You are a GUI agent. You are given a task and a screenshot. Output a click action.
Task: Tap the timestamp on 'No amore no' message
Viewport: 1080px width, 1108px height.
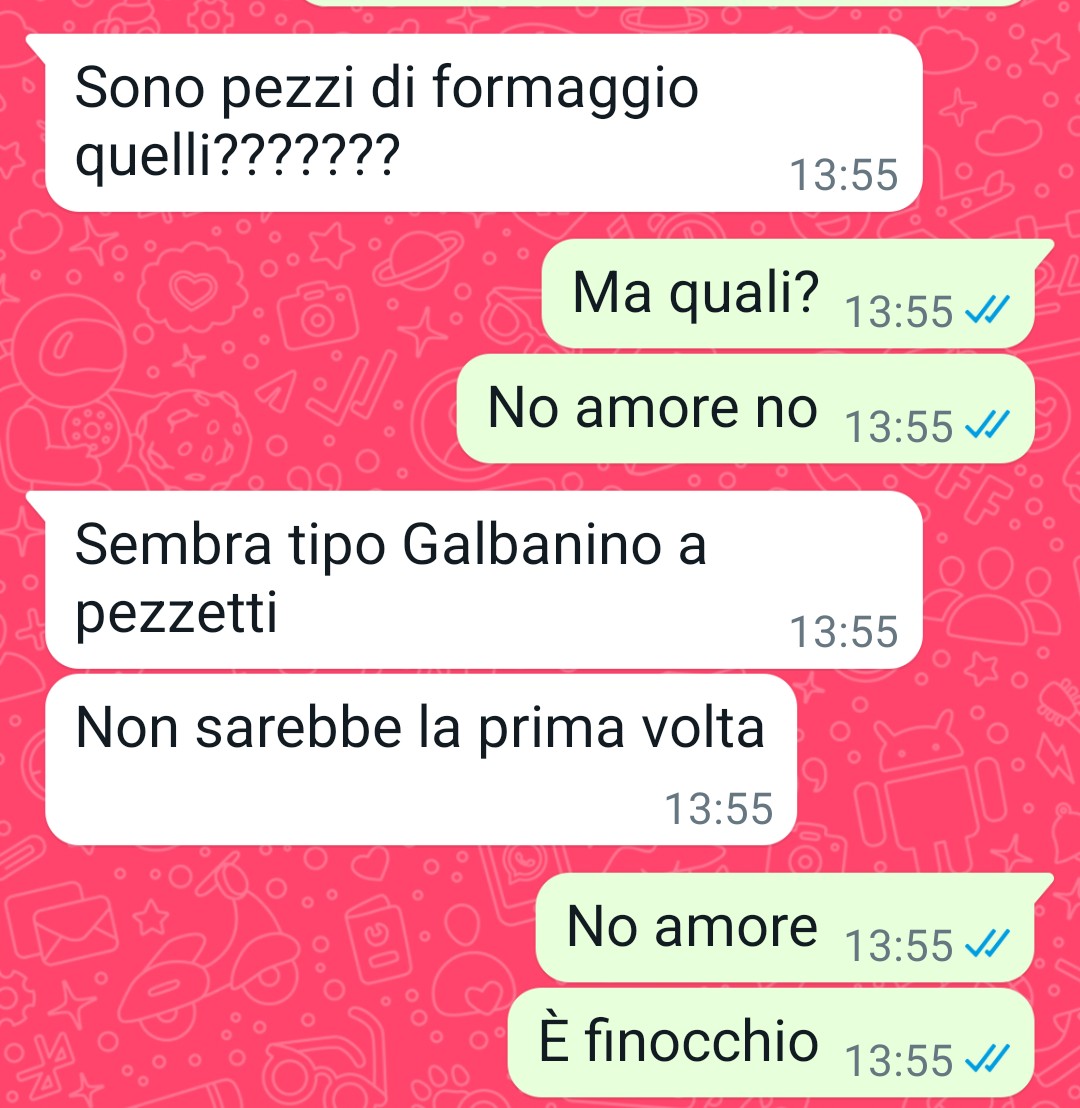click(x=899, y=427)
